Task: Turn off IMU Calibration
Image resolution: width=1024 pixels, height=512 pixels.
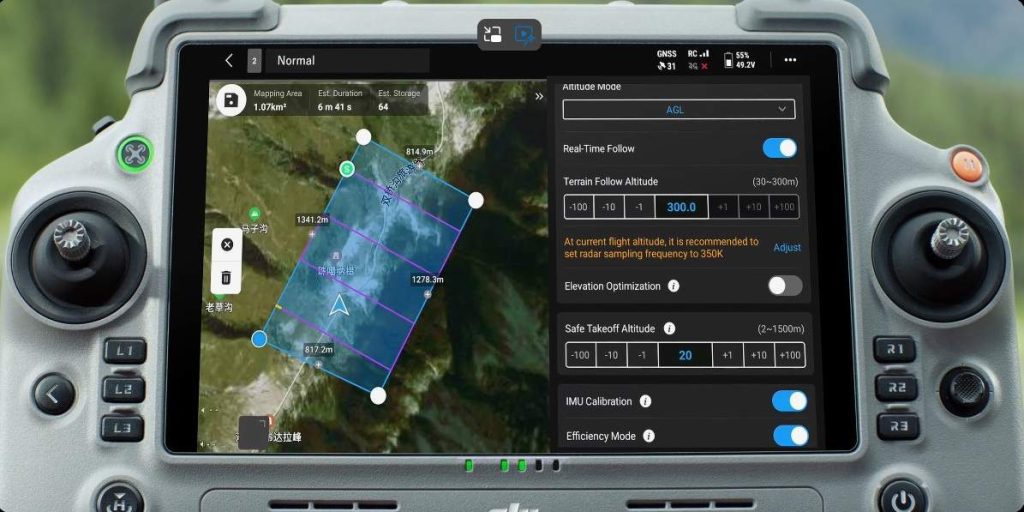Action: (789, 401)
